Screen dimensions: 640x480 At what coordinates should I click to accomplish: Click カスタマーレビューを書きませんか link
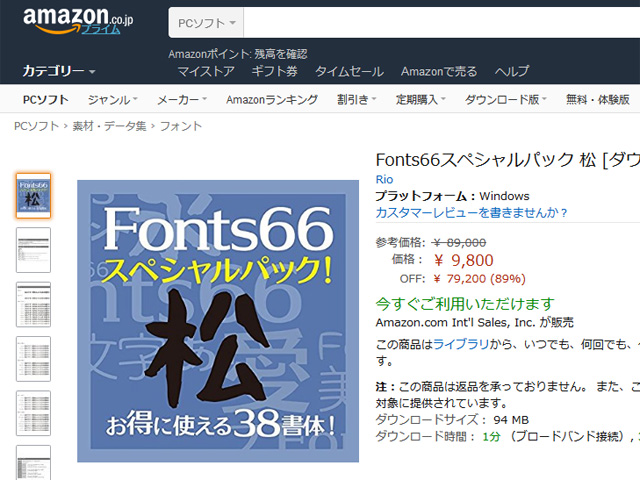coord(471,213)
